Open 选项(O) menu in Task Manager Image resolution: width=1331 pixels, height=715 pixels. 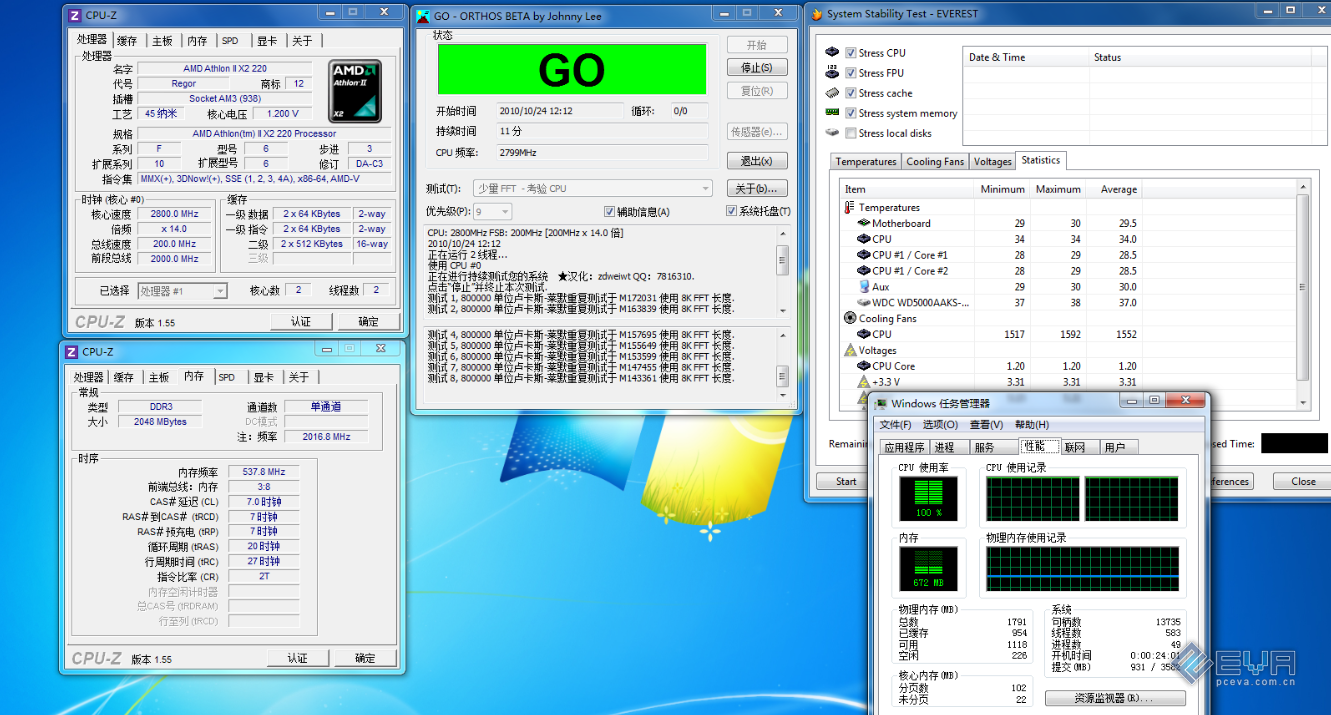[x=940, y=425]
